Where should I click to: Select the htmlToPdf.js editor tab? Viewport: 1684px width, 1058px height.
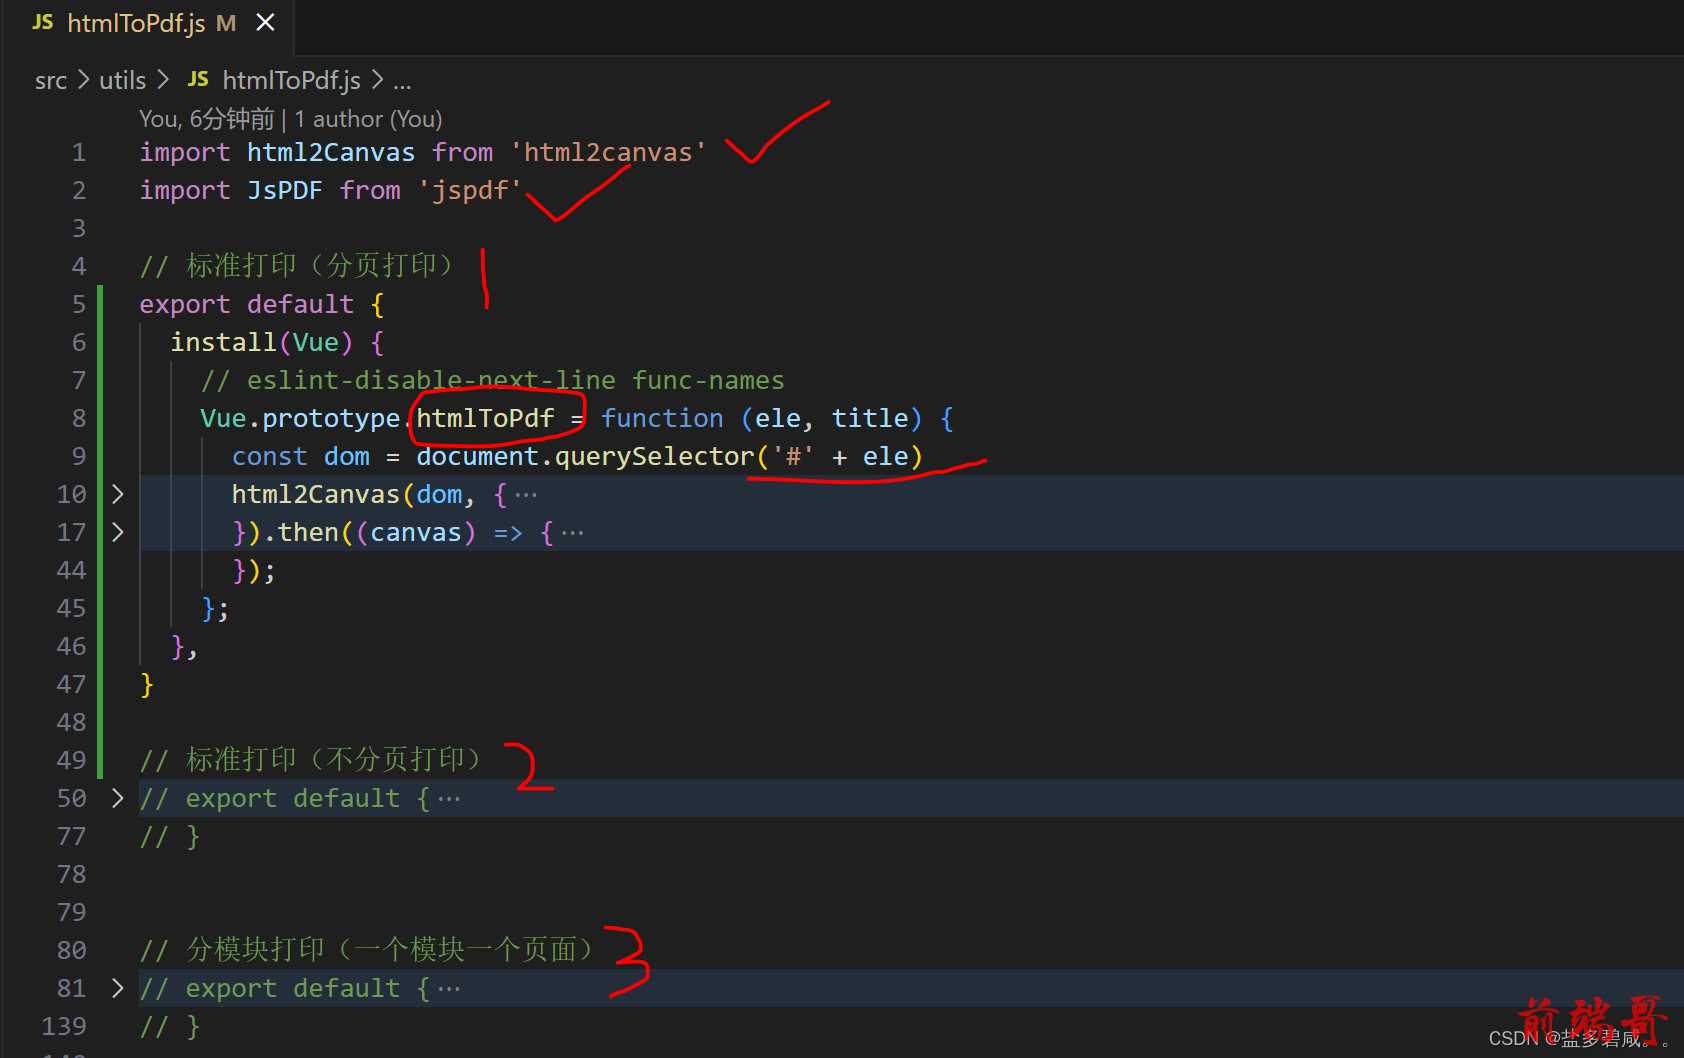click(x=148, y=24)
